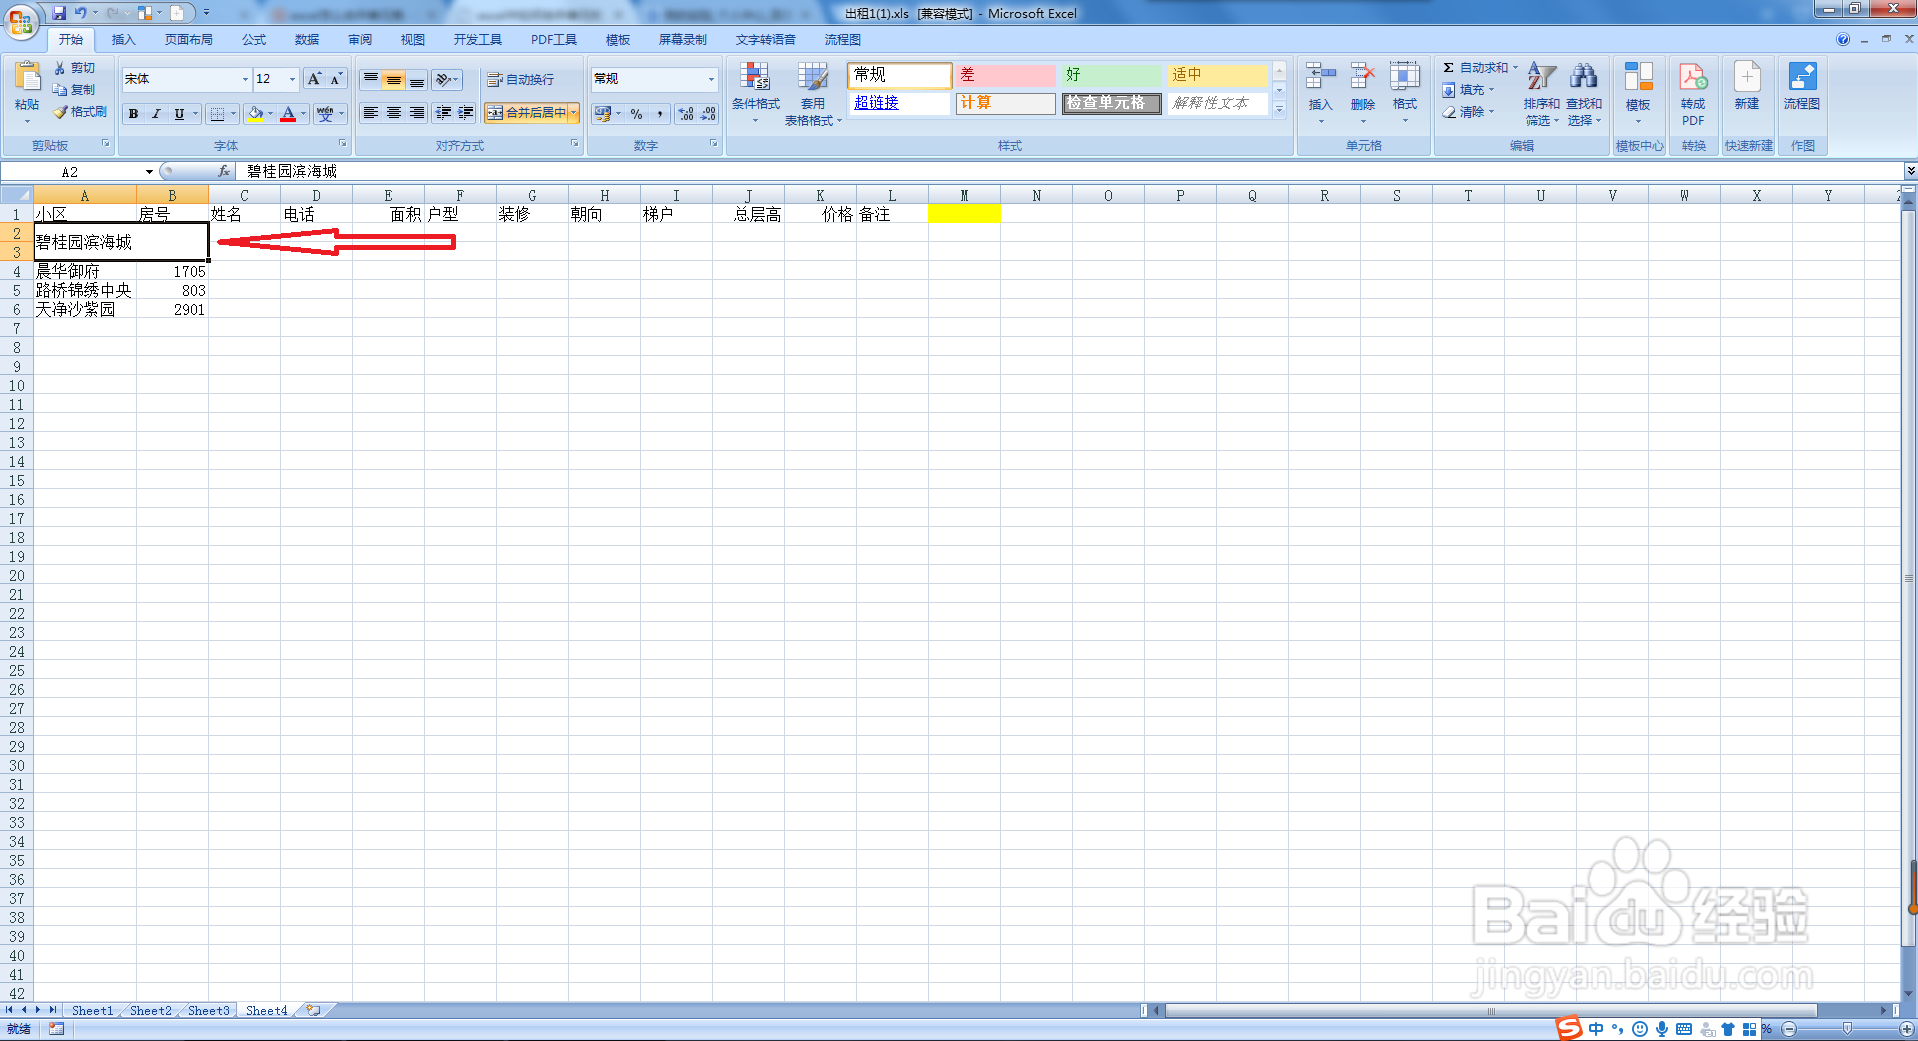Switch to the Sheet2 worksheet tab
The image size is (1918, 1041).
150,1011
